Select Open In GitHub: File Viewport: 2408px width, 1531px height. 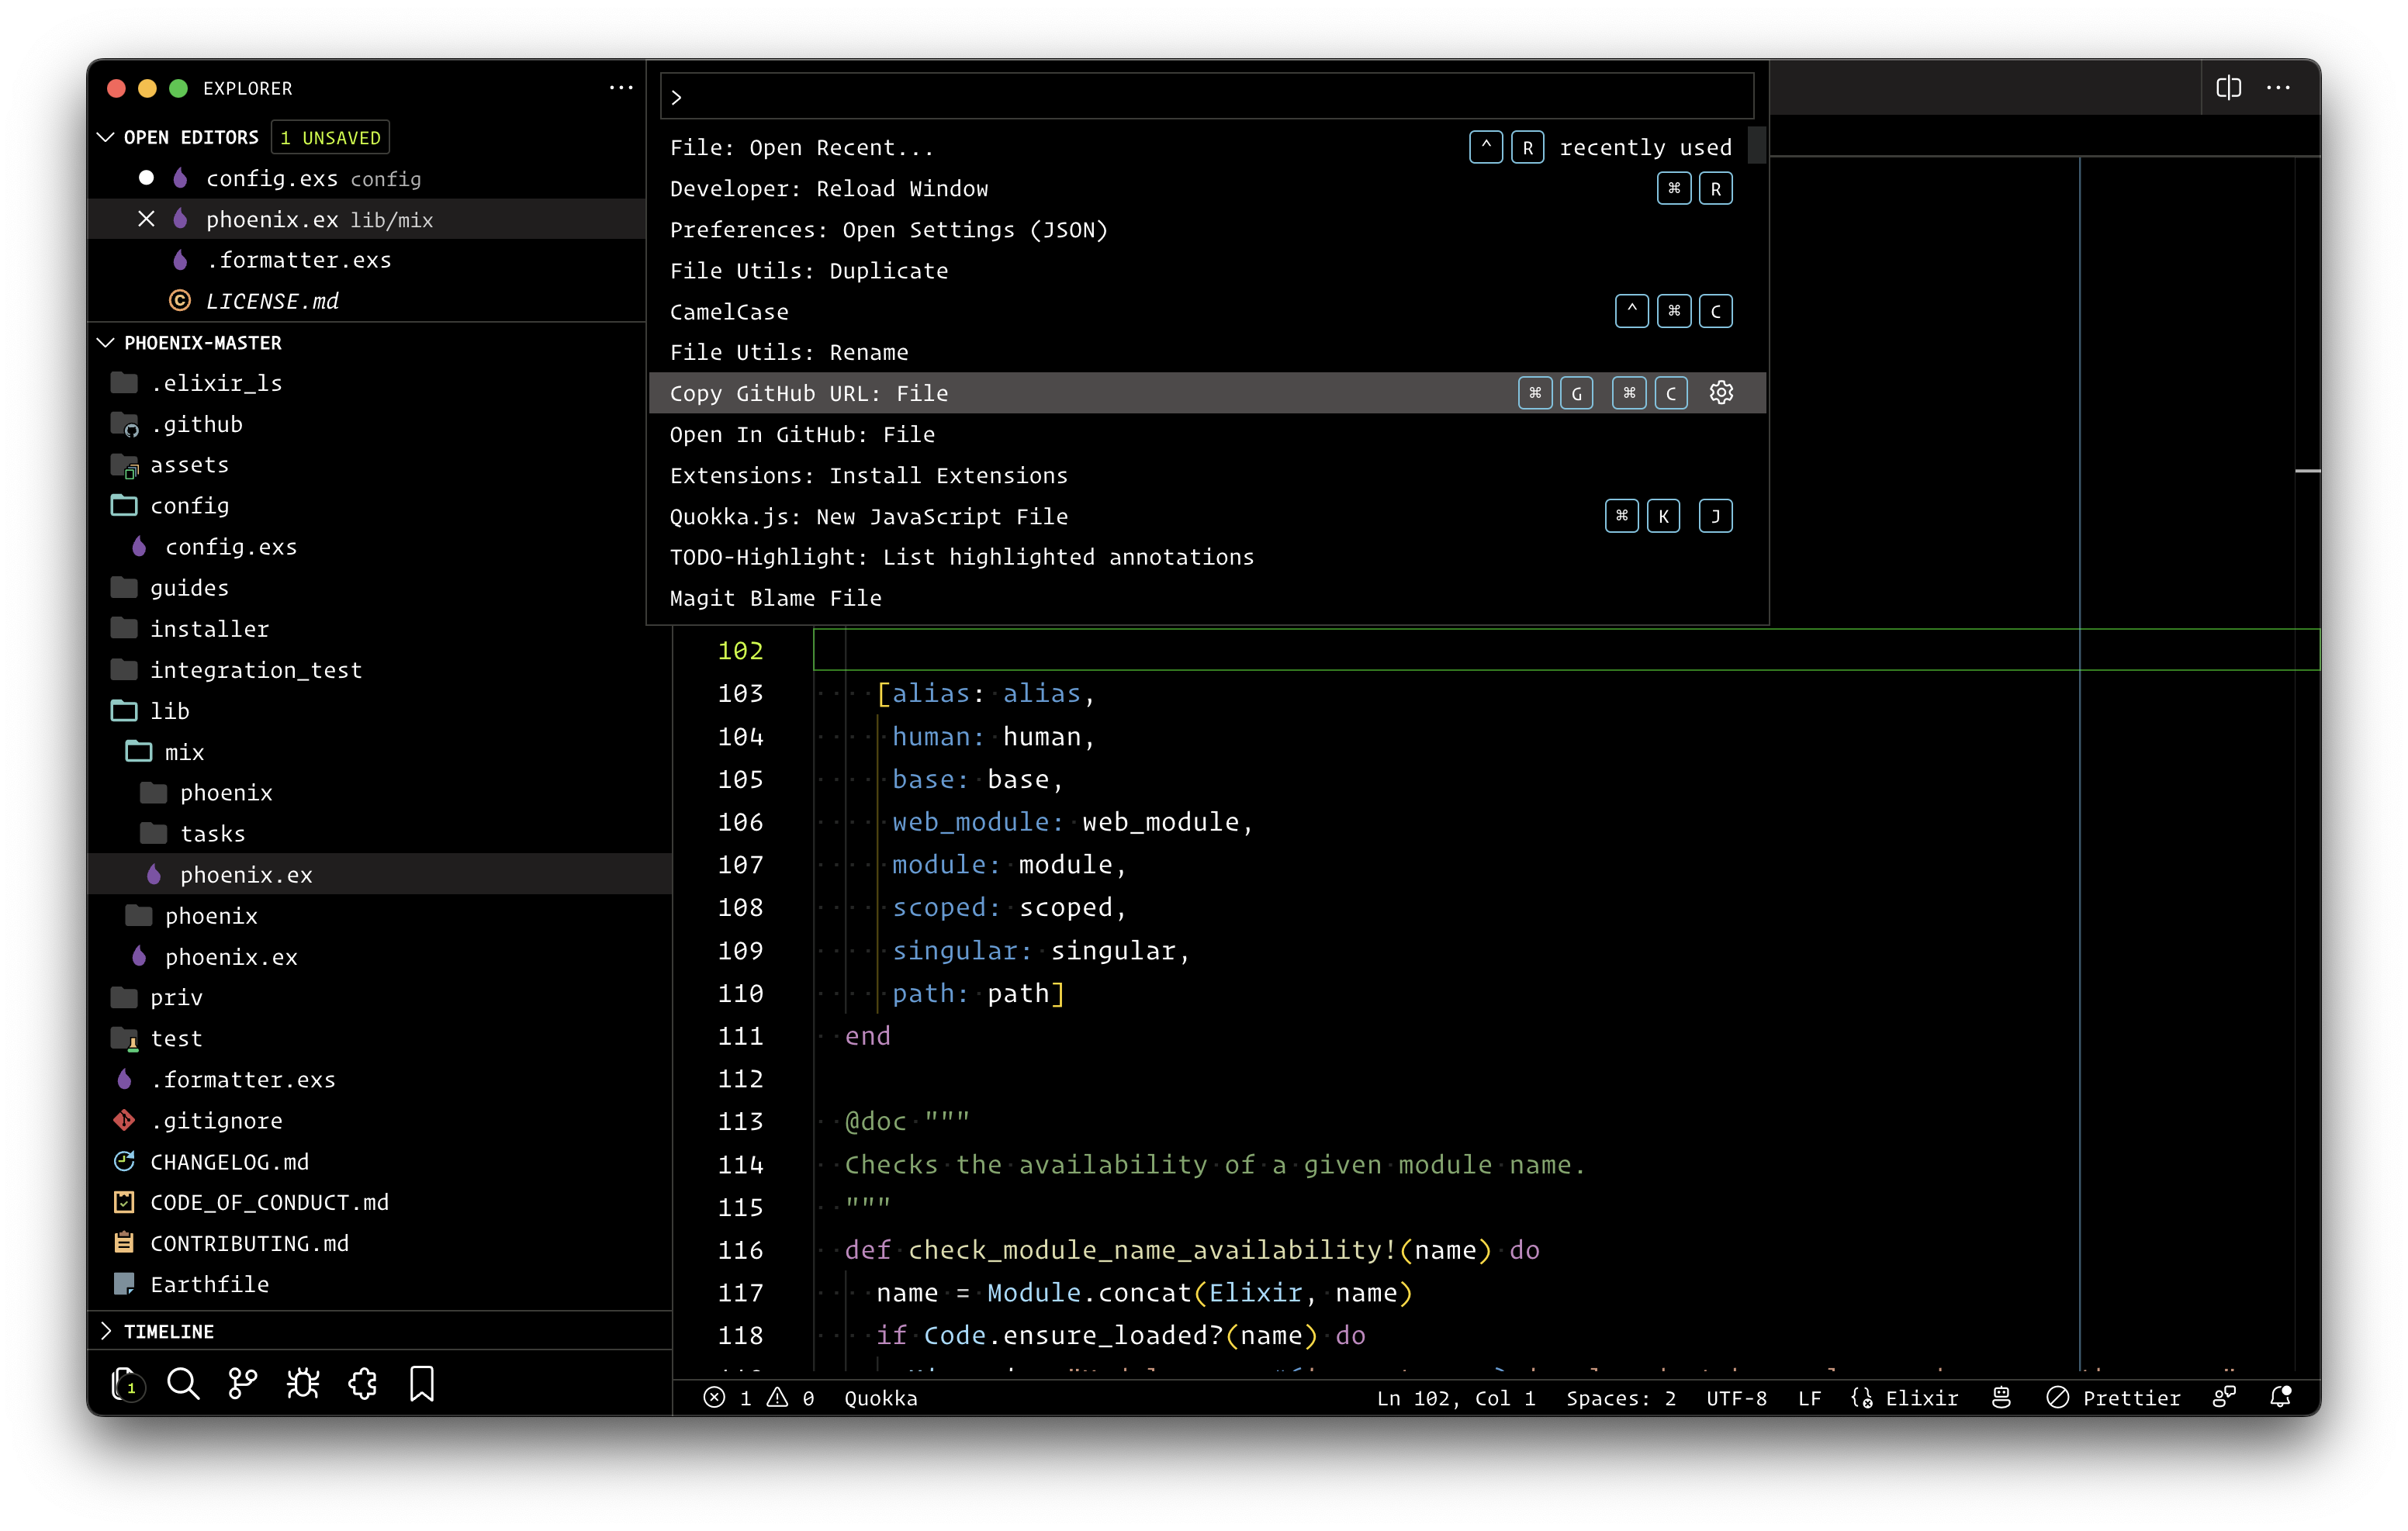click(1207, 434)
